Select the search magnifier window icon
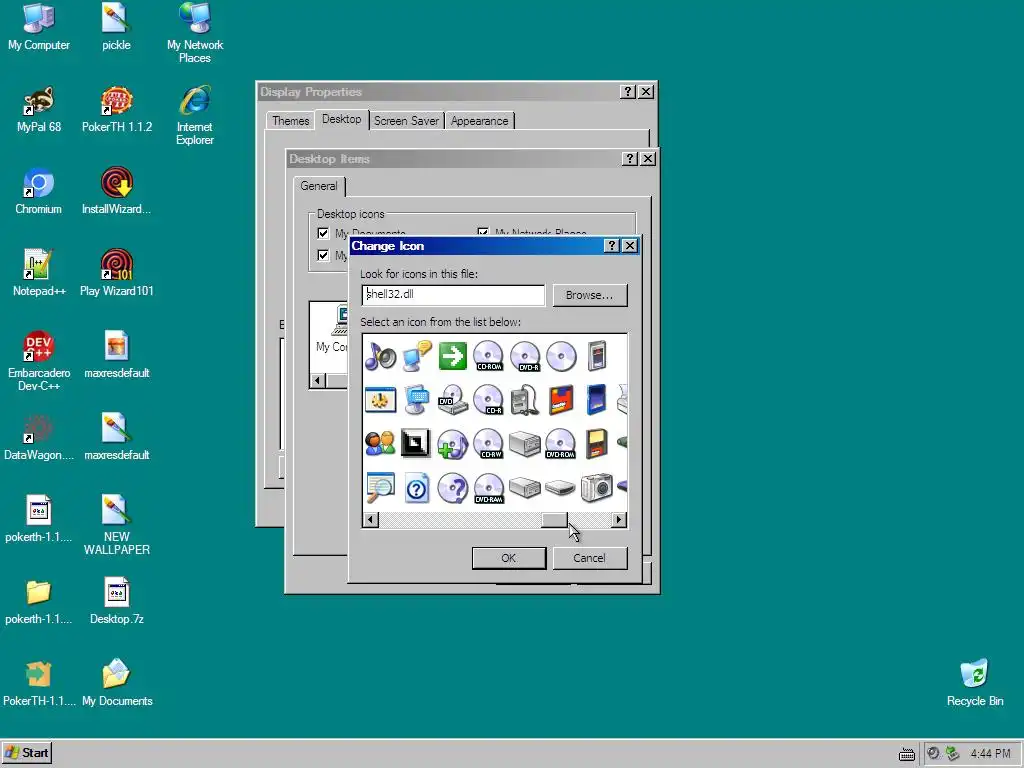1024x768 pixels. (380, 487)
